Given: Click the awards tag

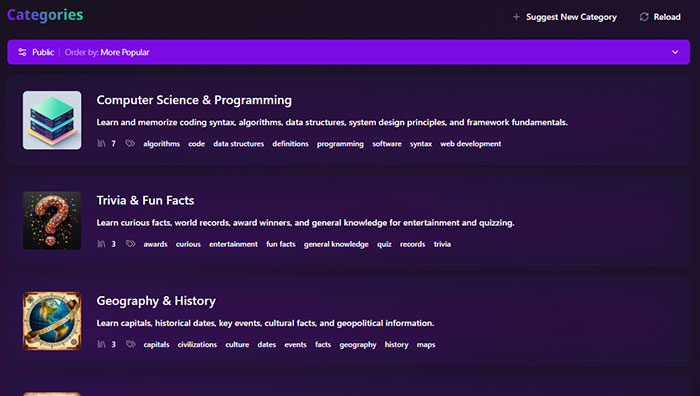Looking at the screenshot, I should [x=155, y=244].
